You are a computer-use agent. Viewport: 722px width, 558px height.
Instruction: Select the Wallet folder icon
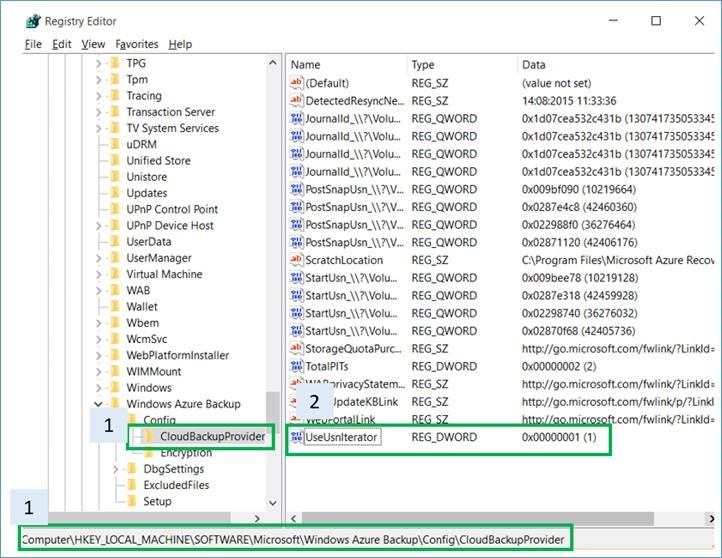(115, 307)
